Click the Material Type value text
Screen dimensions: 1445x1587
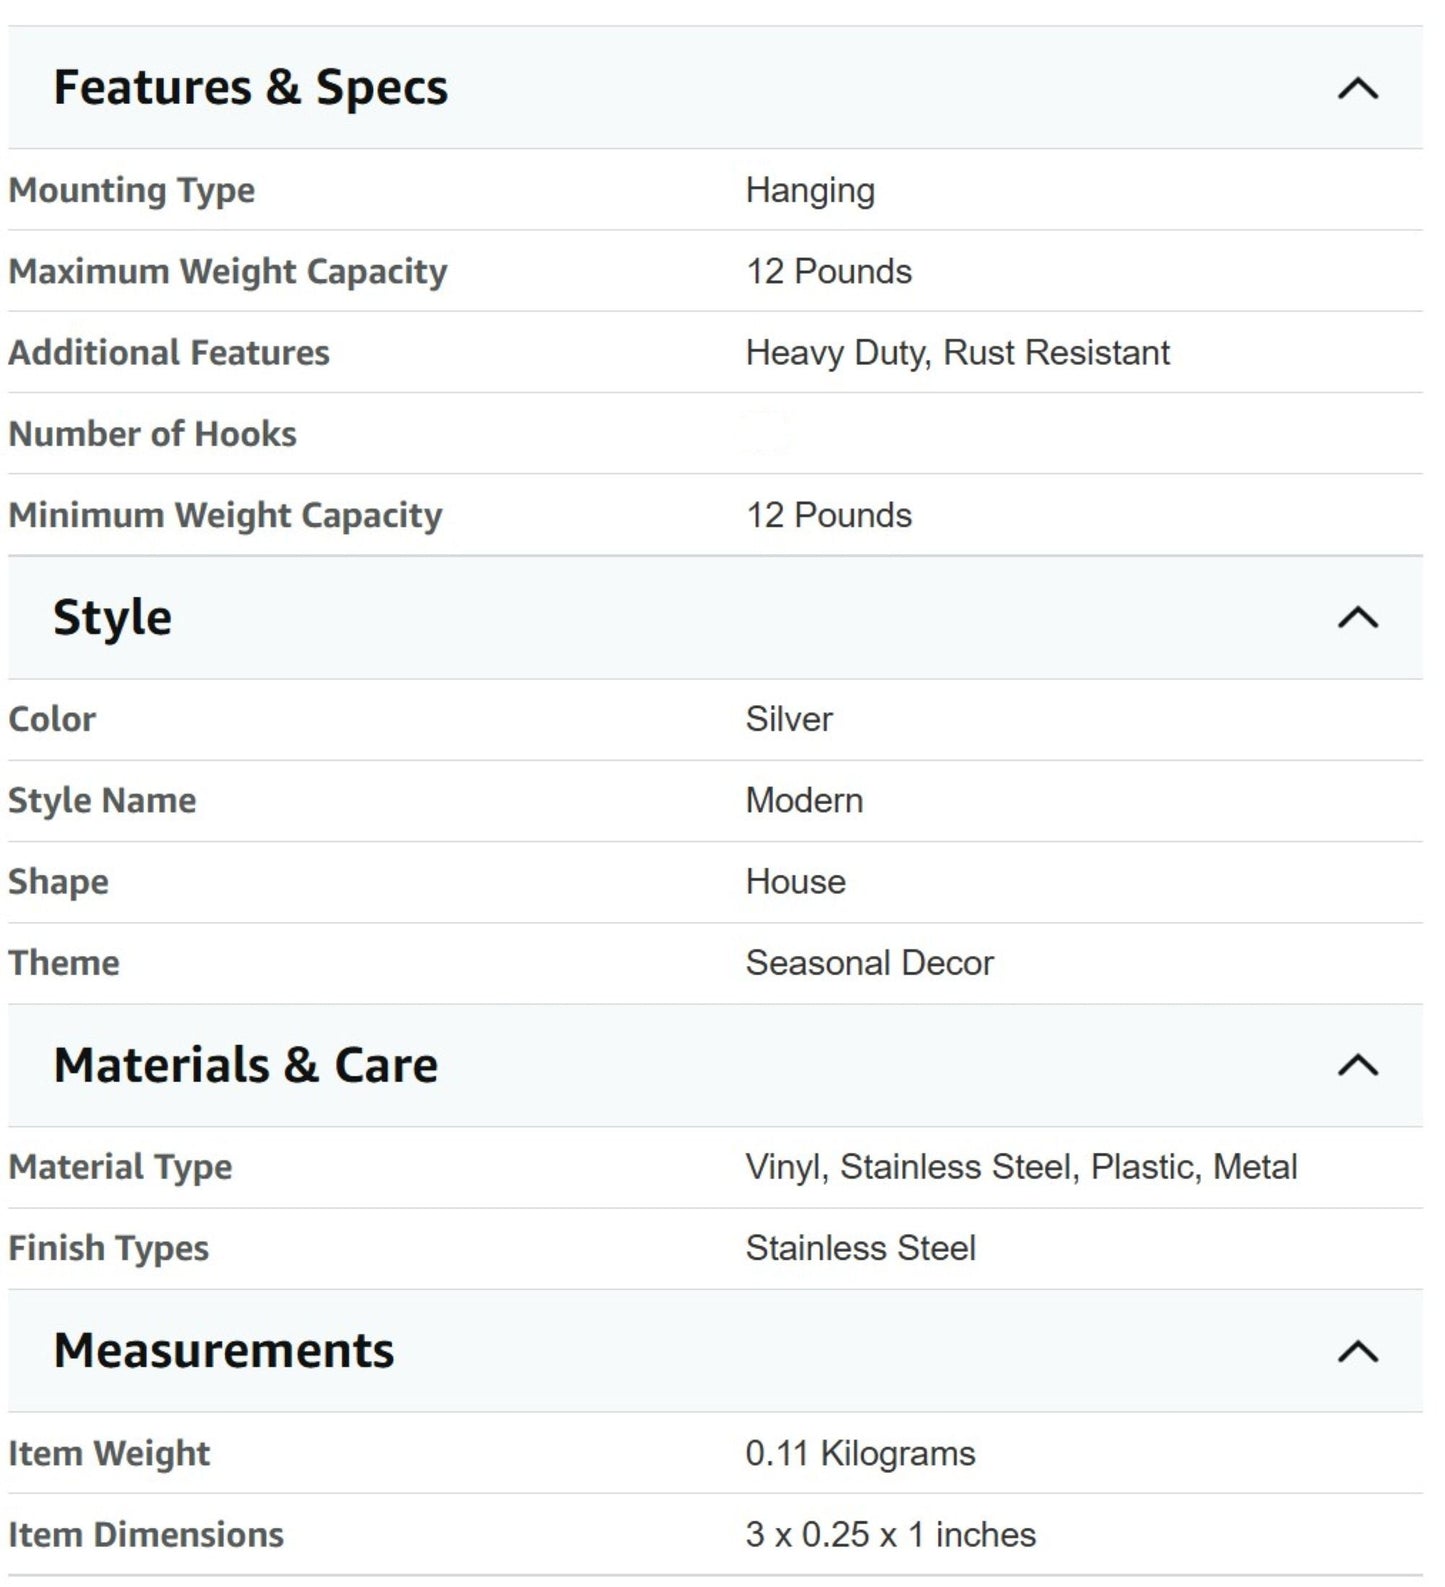click(1021, 1167)
